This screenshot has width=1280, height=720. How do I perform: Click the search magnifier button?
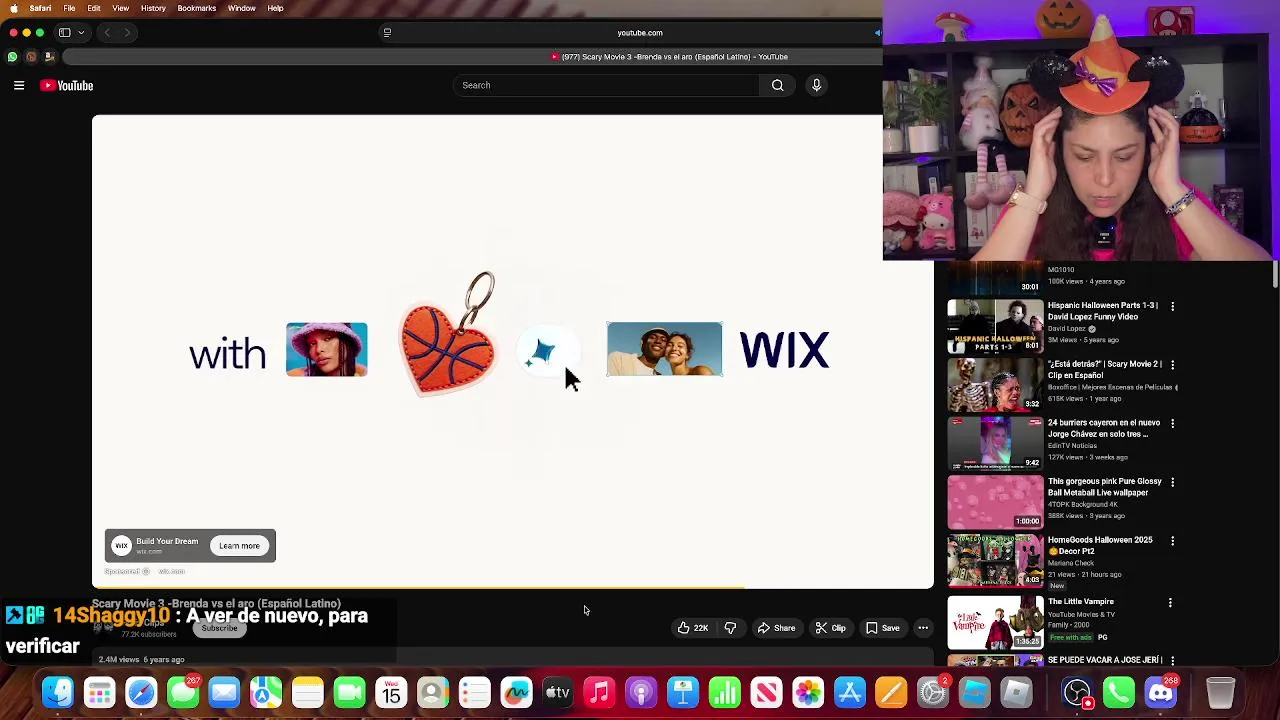(777, 85)
